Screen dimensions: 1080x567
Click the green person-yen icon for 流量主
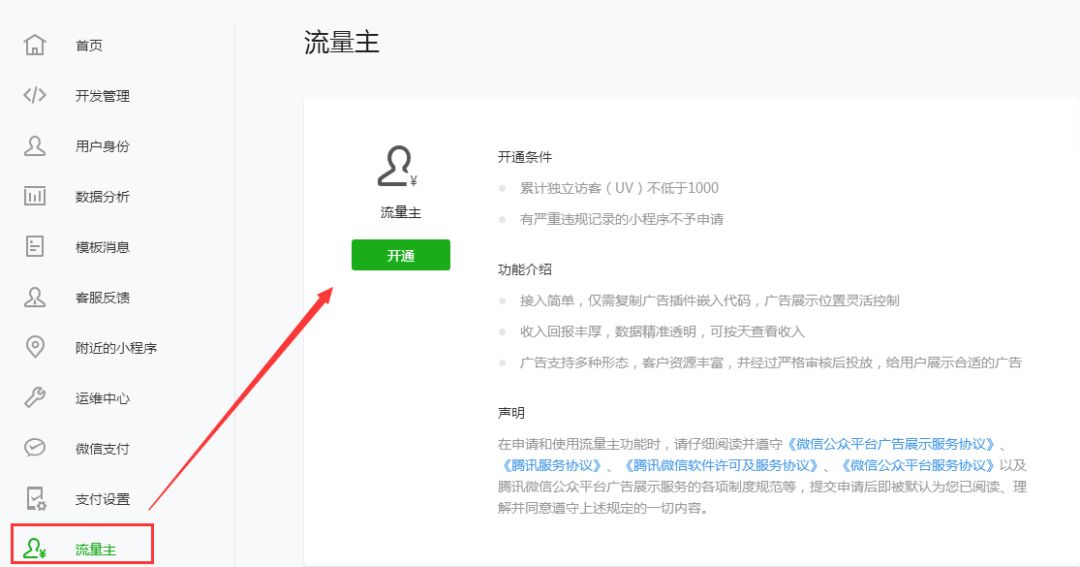point(34,548)
